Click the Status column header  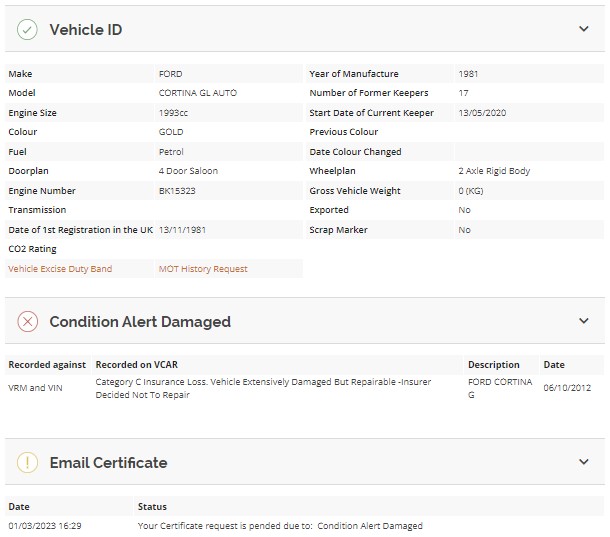[152, 507]
